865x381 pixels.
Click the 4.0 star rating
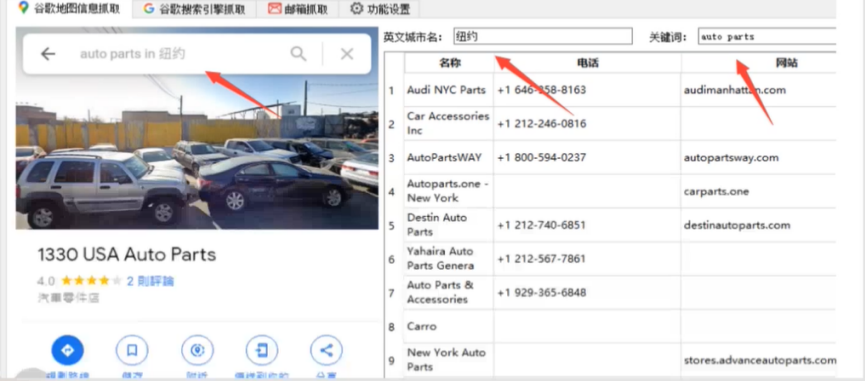coord(79,281)
